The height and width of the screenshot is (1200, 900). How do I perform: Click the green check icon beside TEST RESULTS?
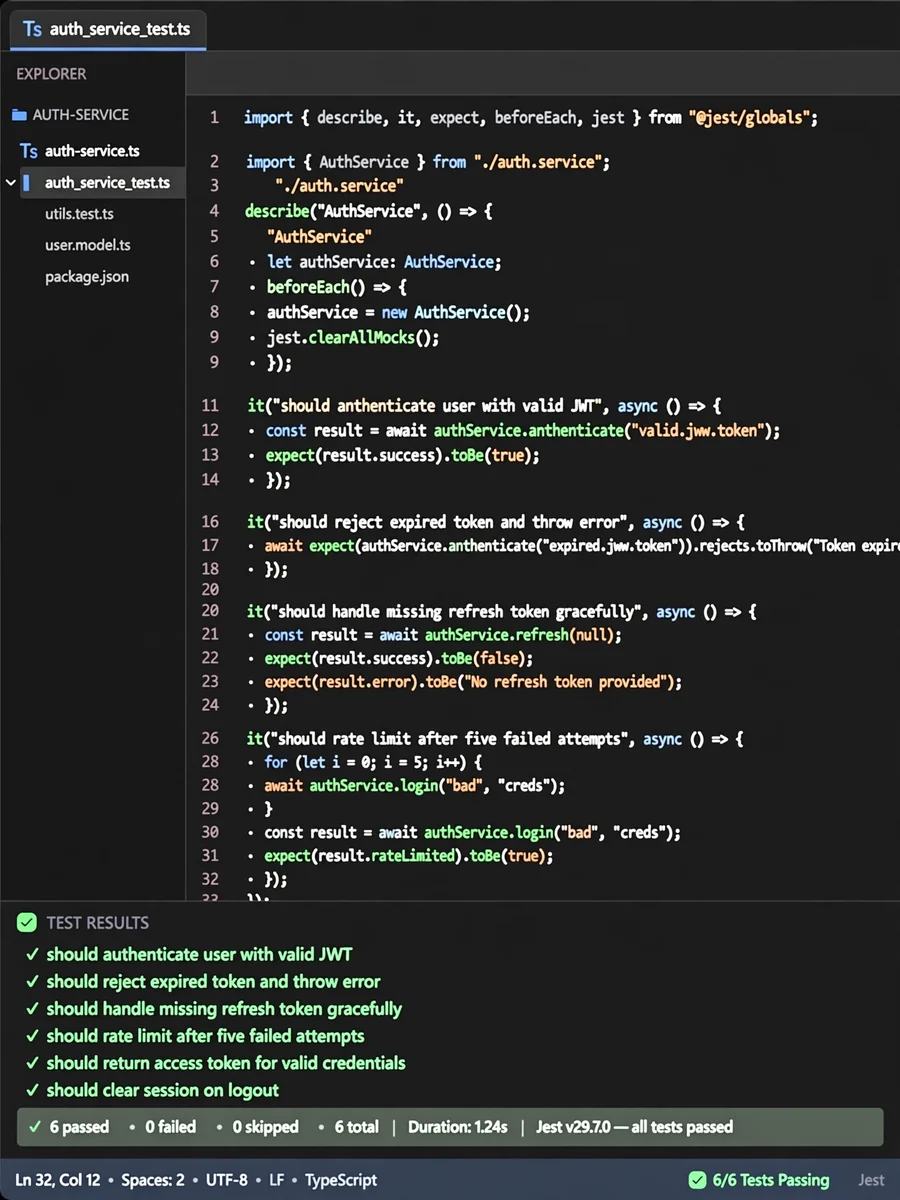point(27,923)
